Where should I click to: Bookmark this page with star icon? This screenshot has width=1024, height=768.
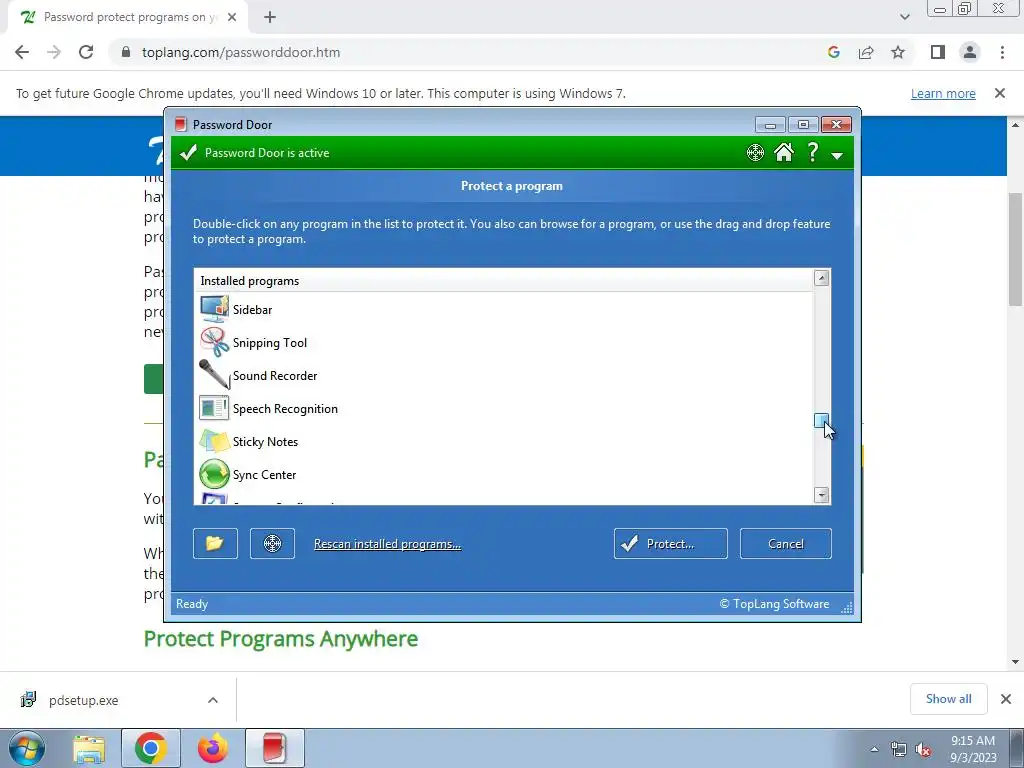pos(898,52)
